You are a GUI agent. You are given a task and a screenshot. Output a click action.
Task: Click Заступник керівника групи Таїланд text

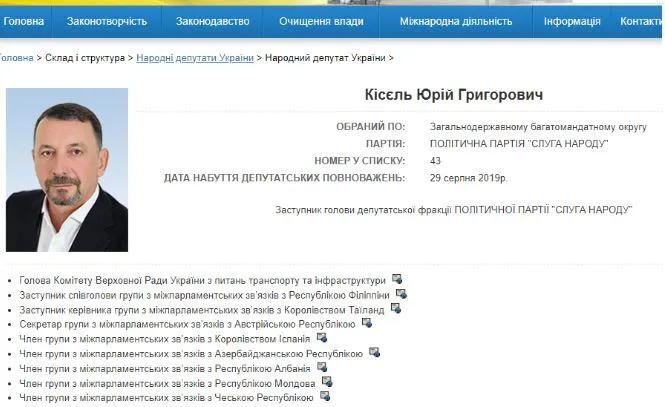(x=201, y=310)
